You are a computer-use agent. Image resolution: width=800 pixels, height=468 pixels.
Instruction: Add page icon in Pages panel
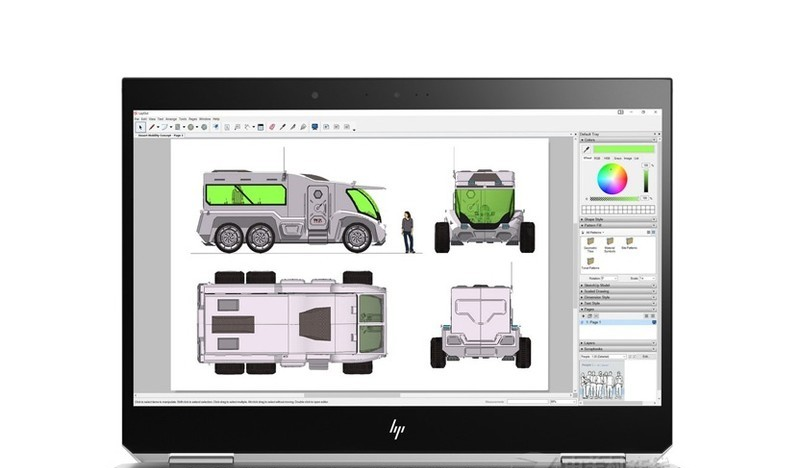pyautogui.click(x=584, y=316)
